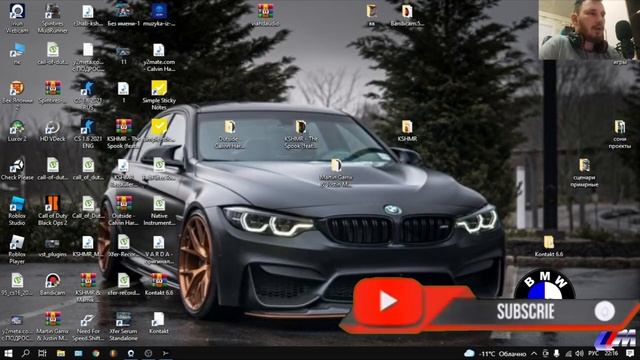Open the Check Please Unity shortcut
Screen dimensions: 640x360
17,169
